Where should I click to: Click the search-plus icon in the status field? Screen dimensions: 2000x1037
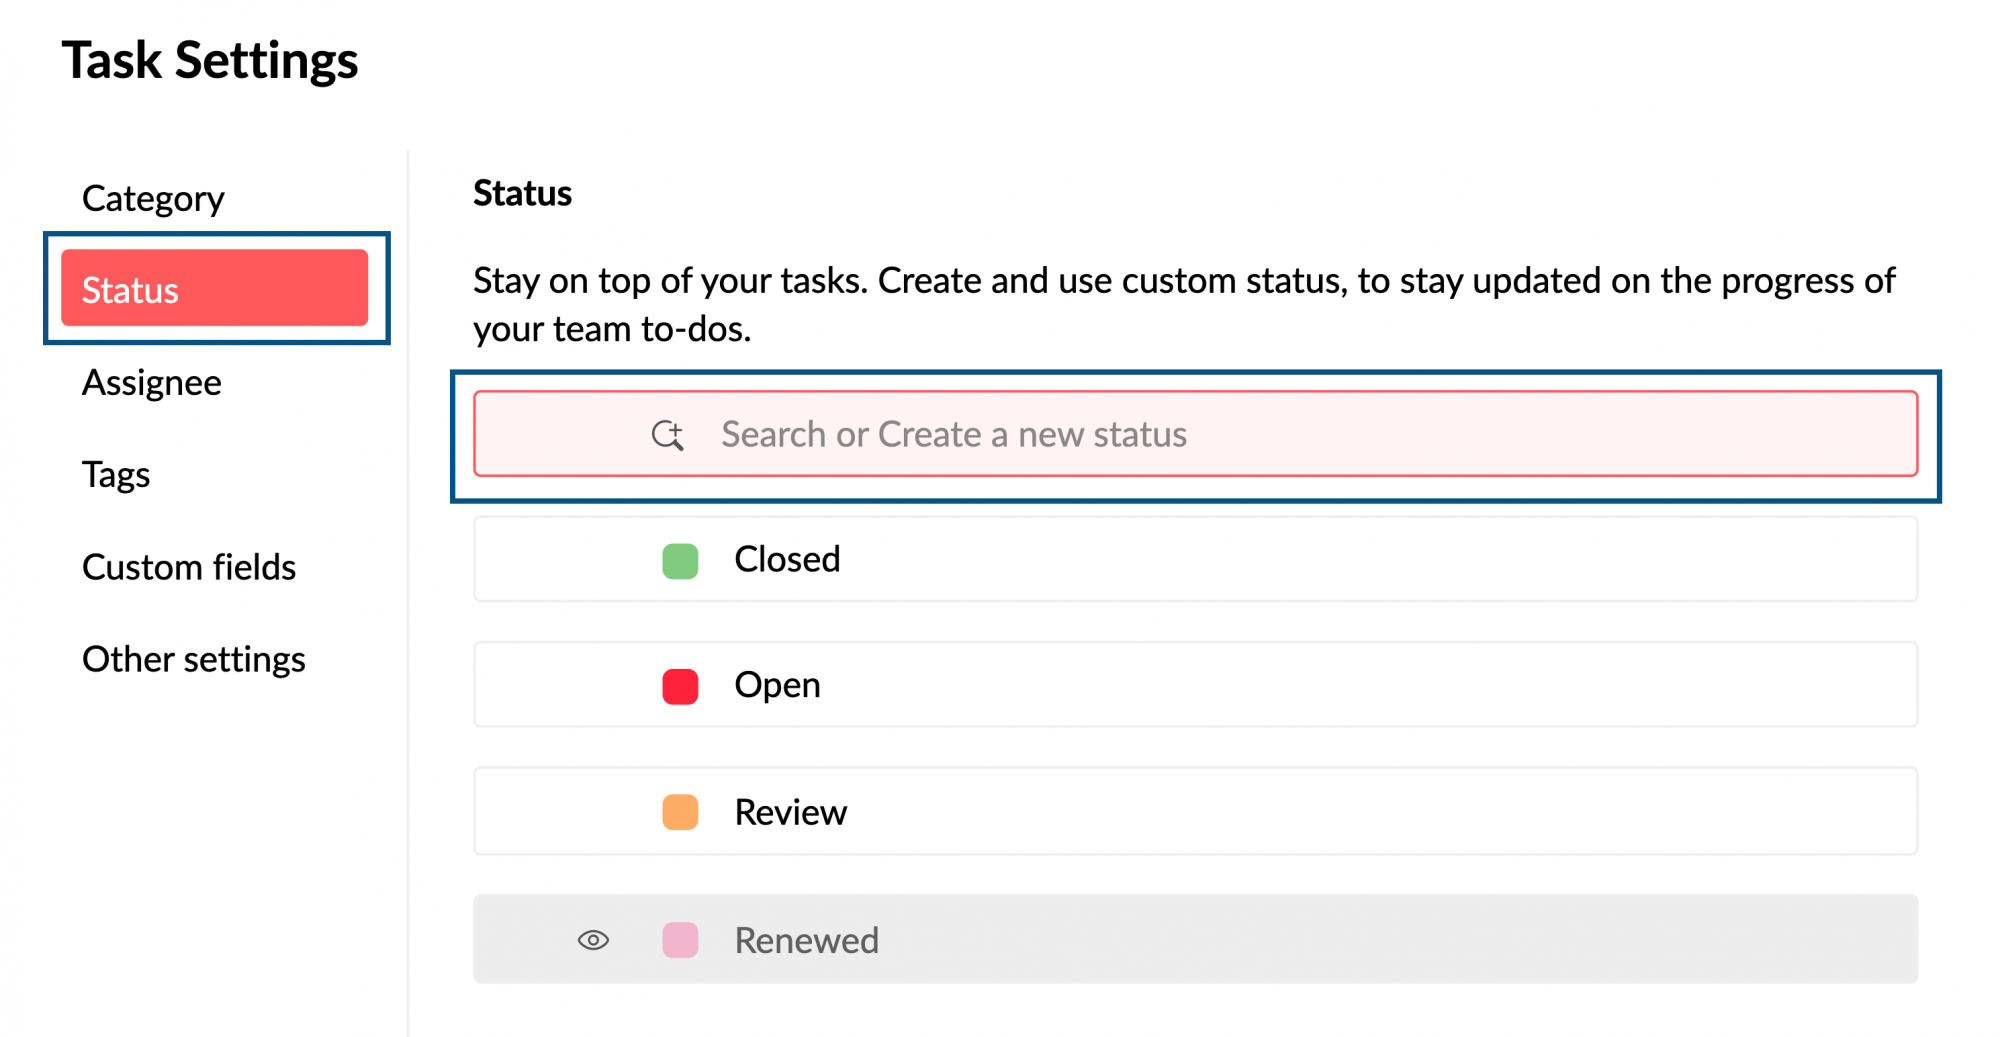coord(667,435)
